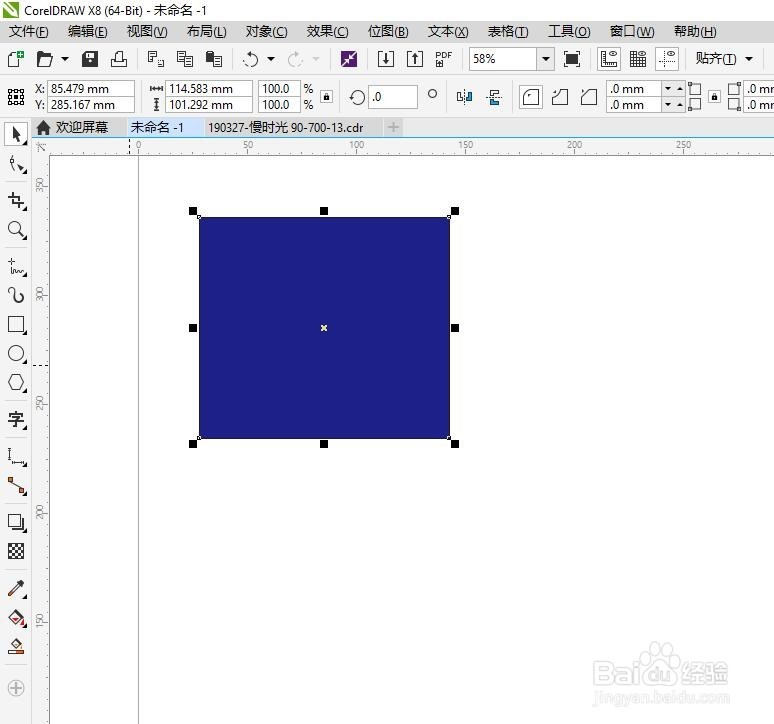Select the Shape edit tool

(17, 164)
